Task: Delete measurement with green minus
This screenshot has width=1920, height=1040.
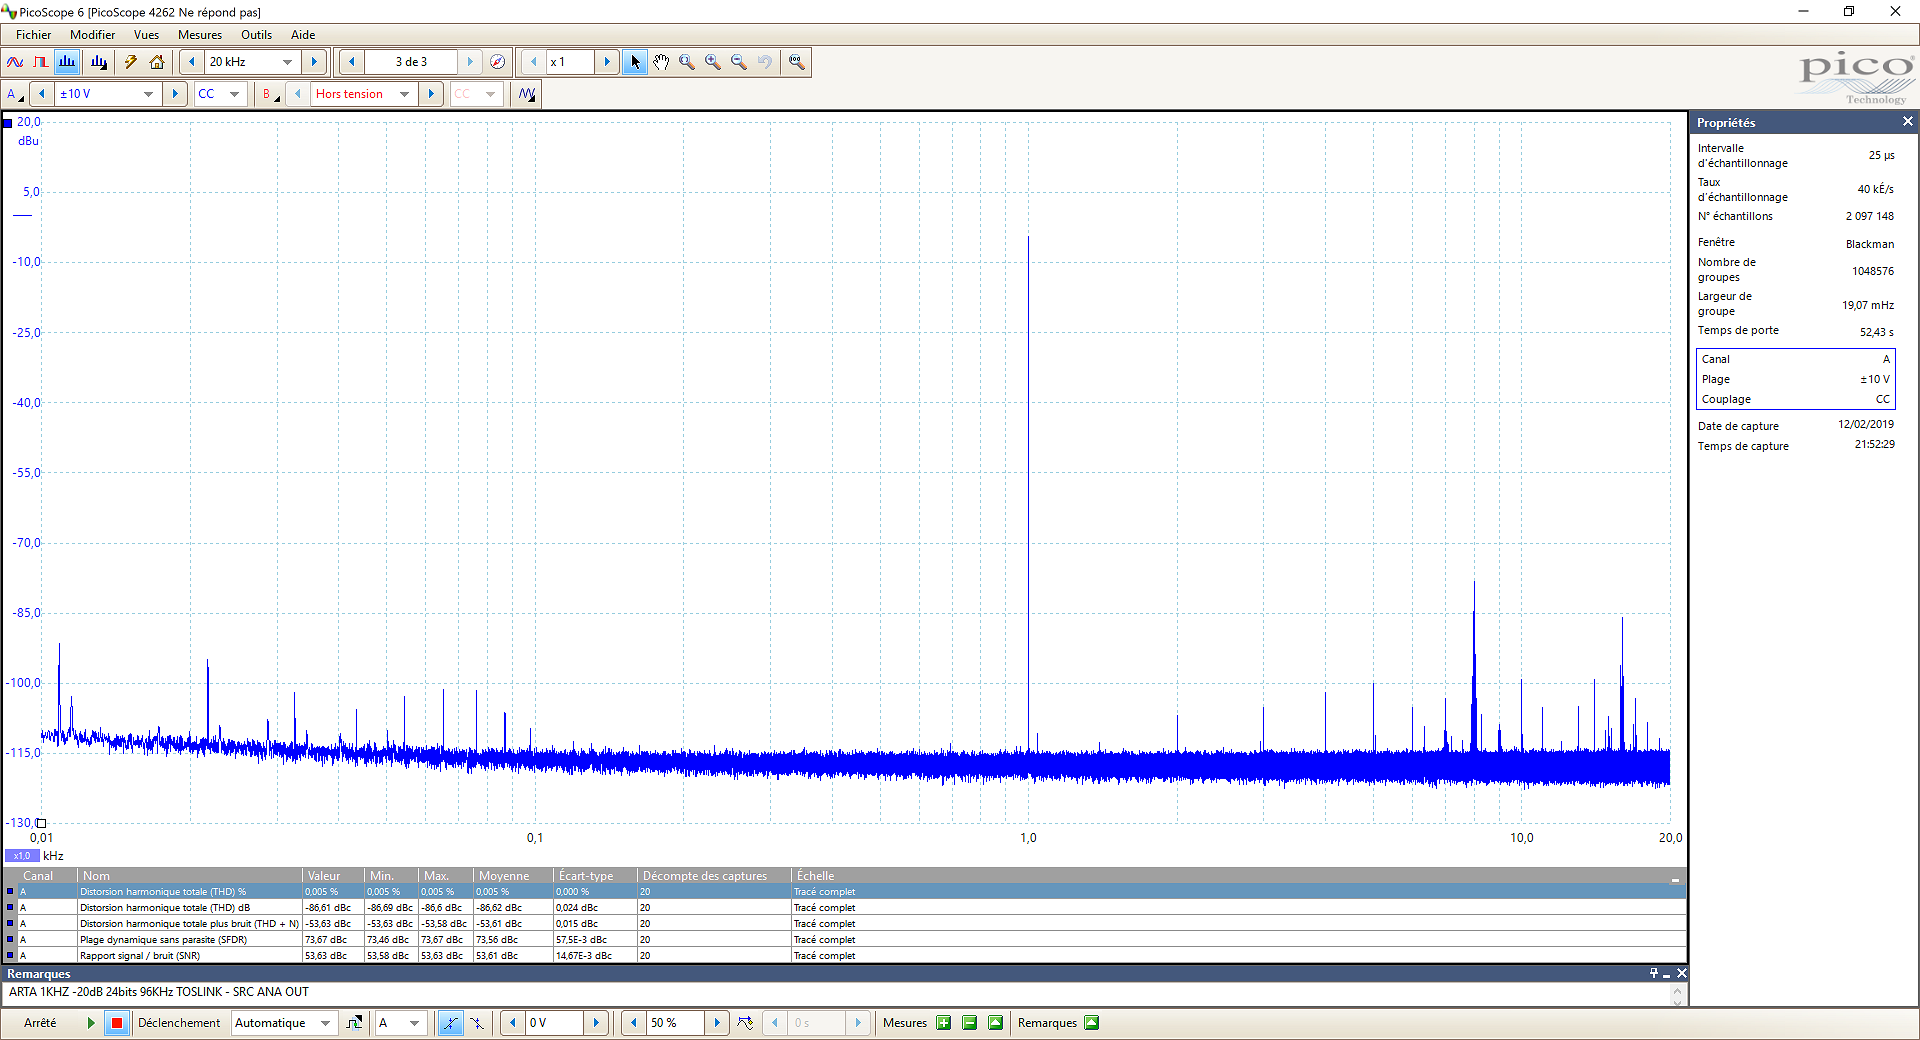Action: 969,1023
